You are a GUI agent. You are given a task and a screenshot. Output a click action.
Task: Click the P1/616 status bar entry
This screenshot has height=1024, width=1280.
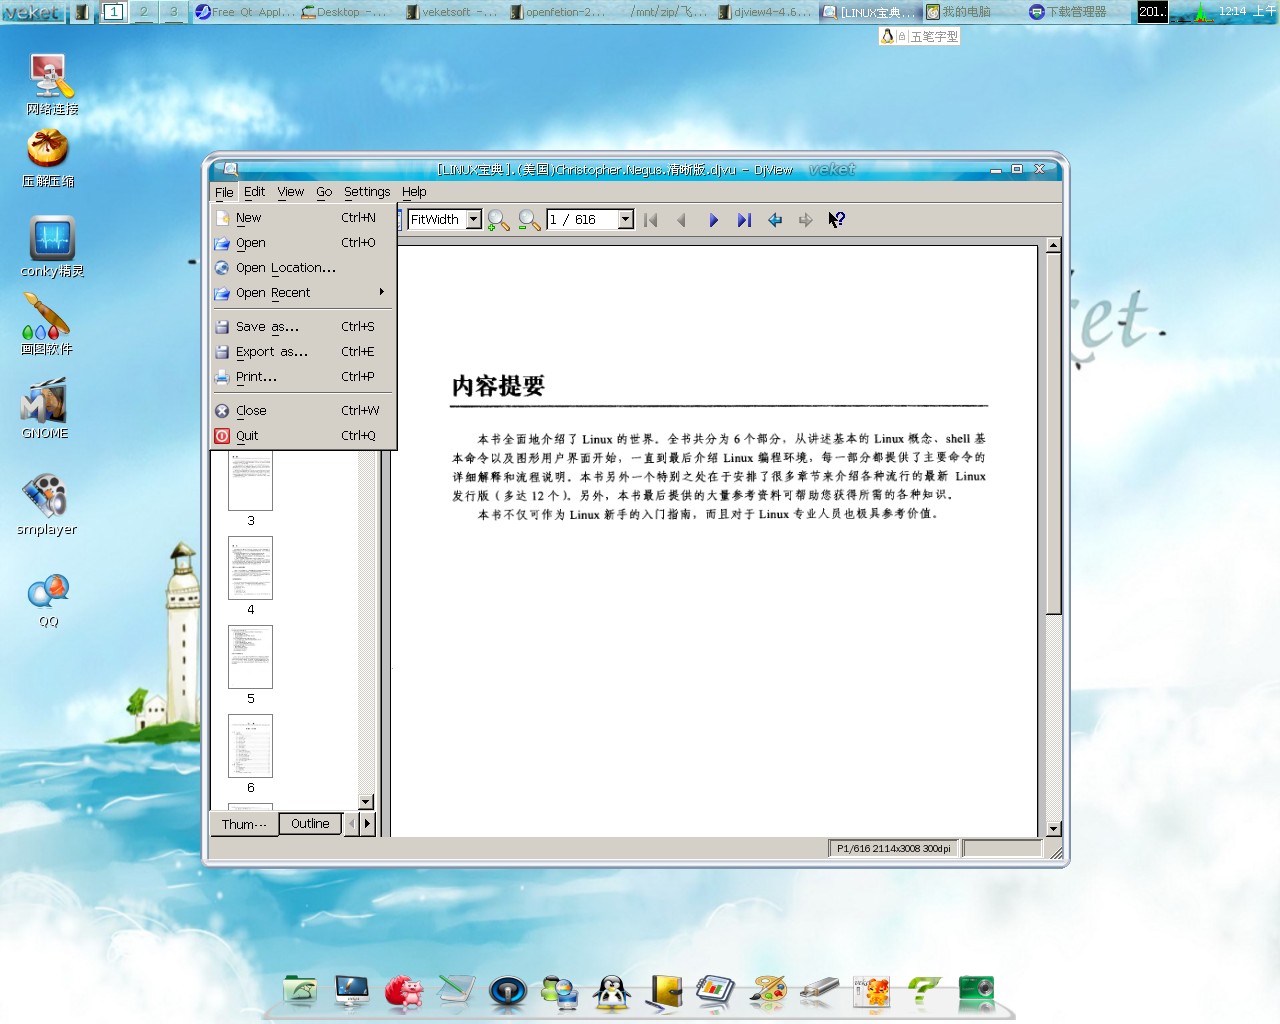click(x=894, y=849)
